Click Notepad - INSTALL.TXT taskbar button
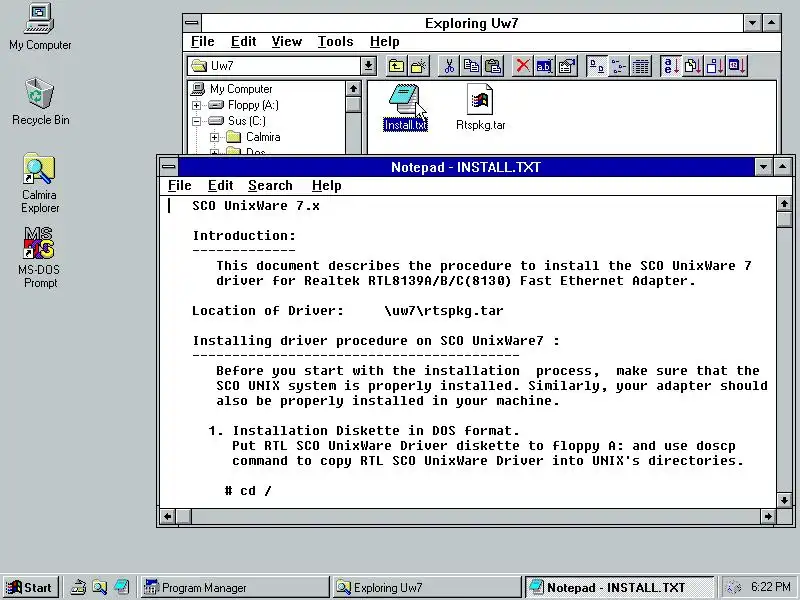 pos(620,588)
